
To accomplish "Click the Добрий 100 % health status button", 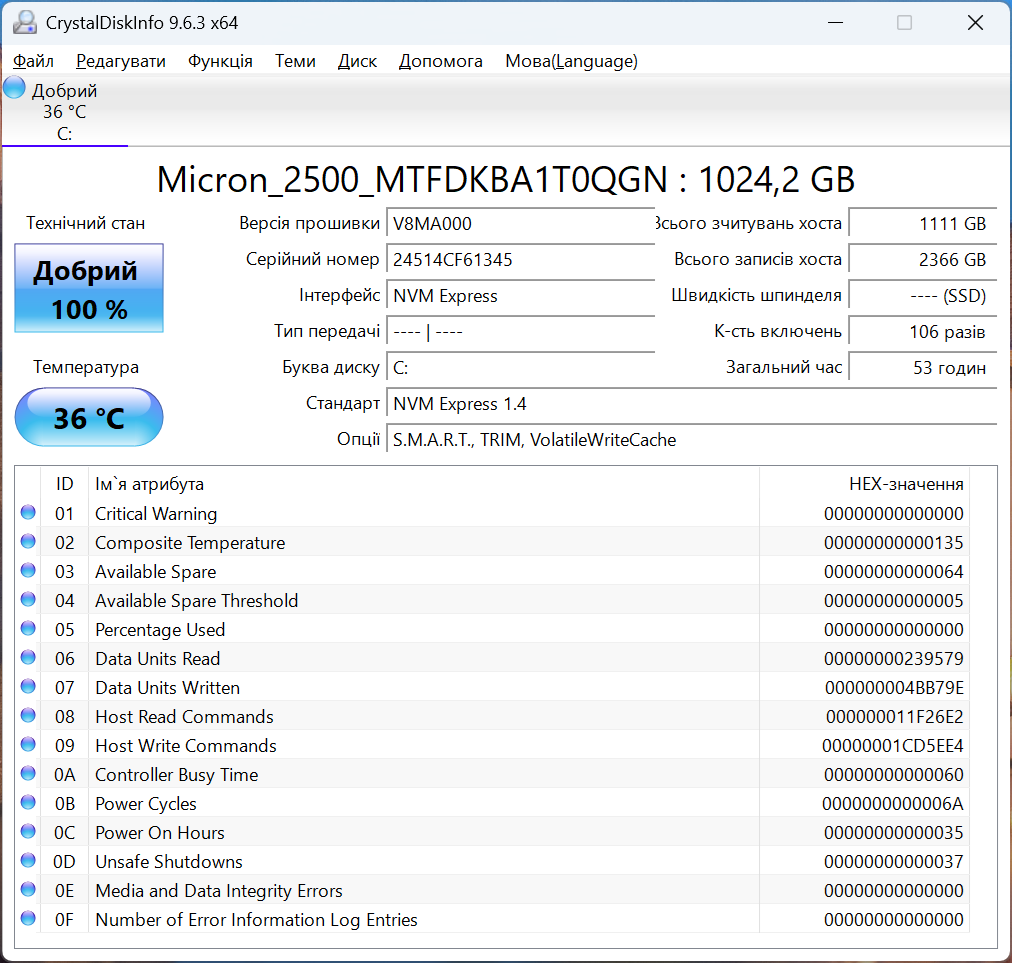I will pyautogui.click(x=89, y=290).
